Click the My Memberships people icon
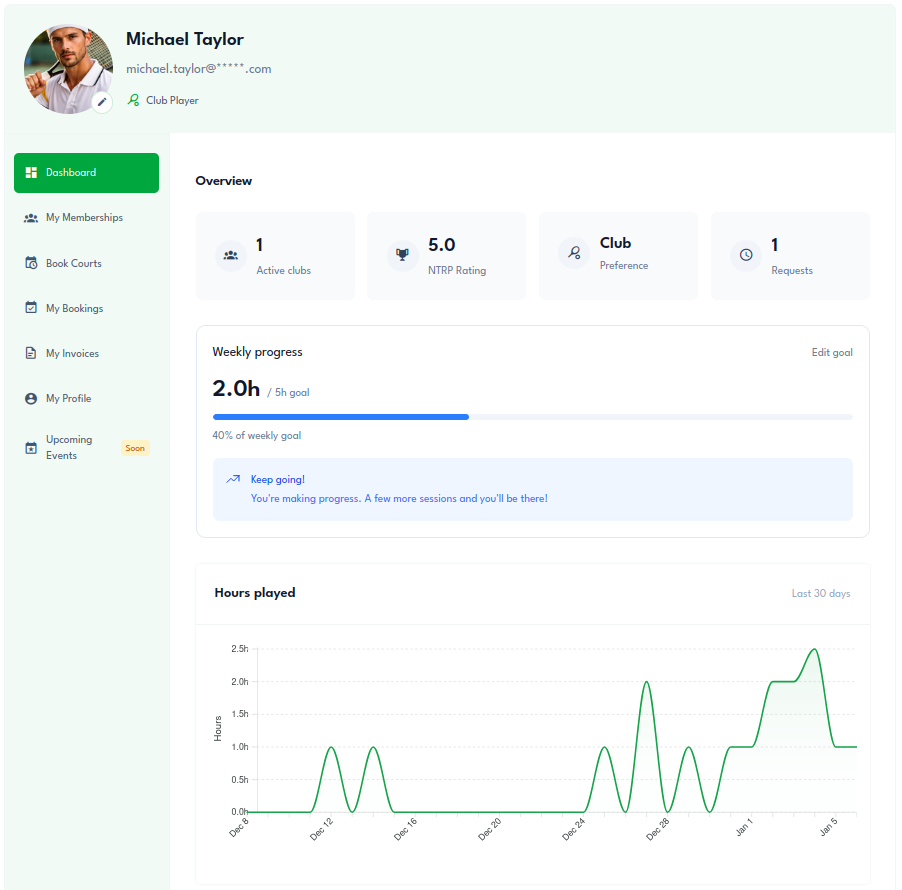 tap(31, 218)
